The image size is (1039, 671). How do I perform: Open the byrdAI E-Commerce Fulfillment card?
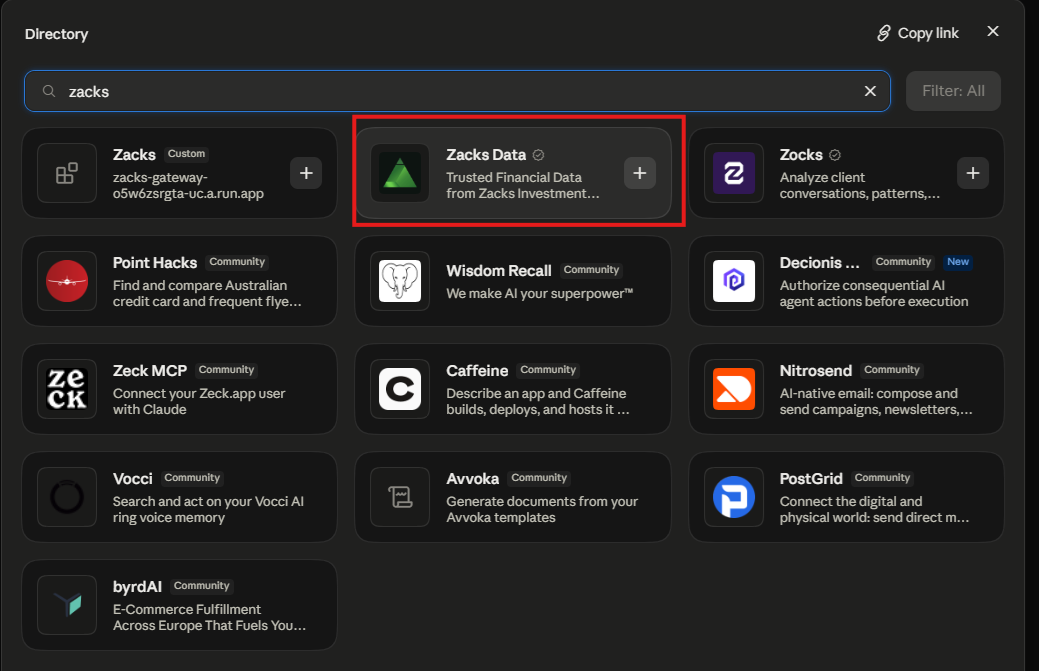pyautogui.click(x=180, y=605)
